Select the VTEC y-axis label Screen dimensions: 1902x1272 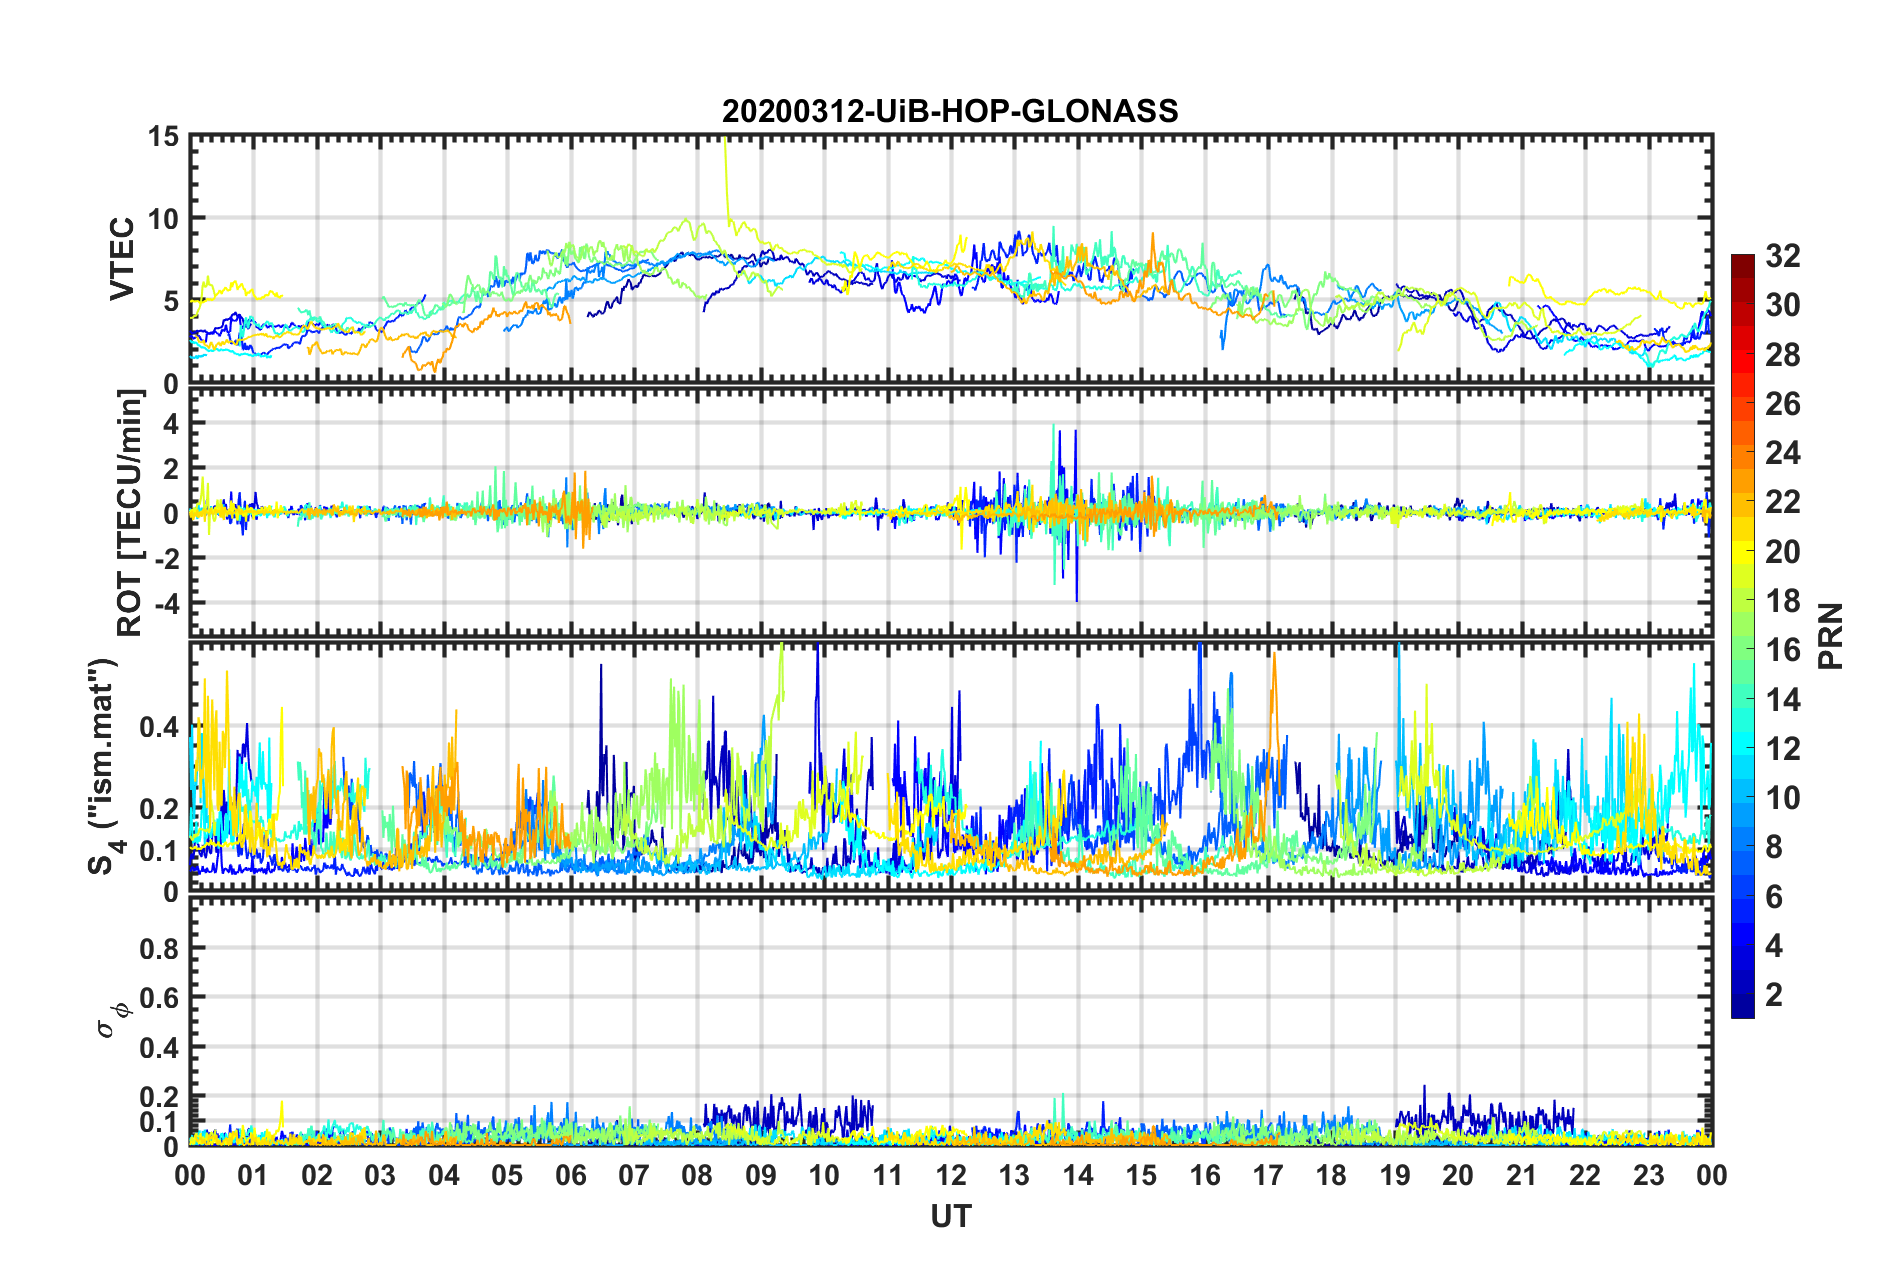coord(122,258)
